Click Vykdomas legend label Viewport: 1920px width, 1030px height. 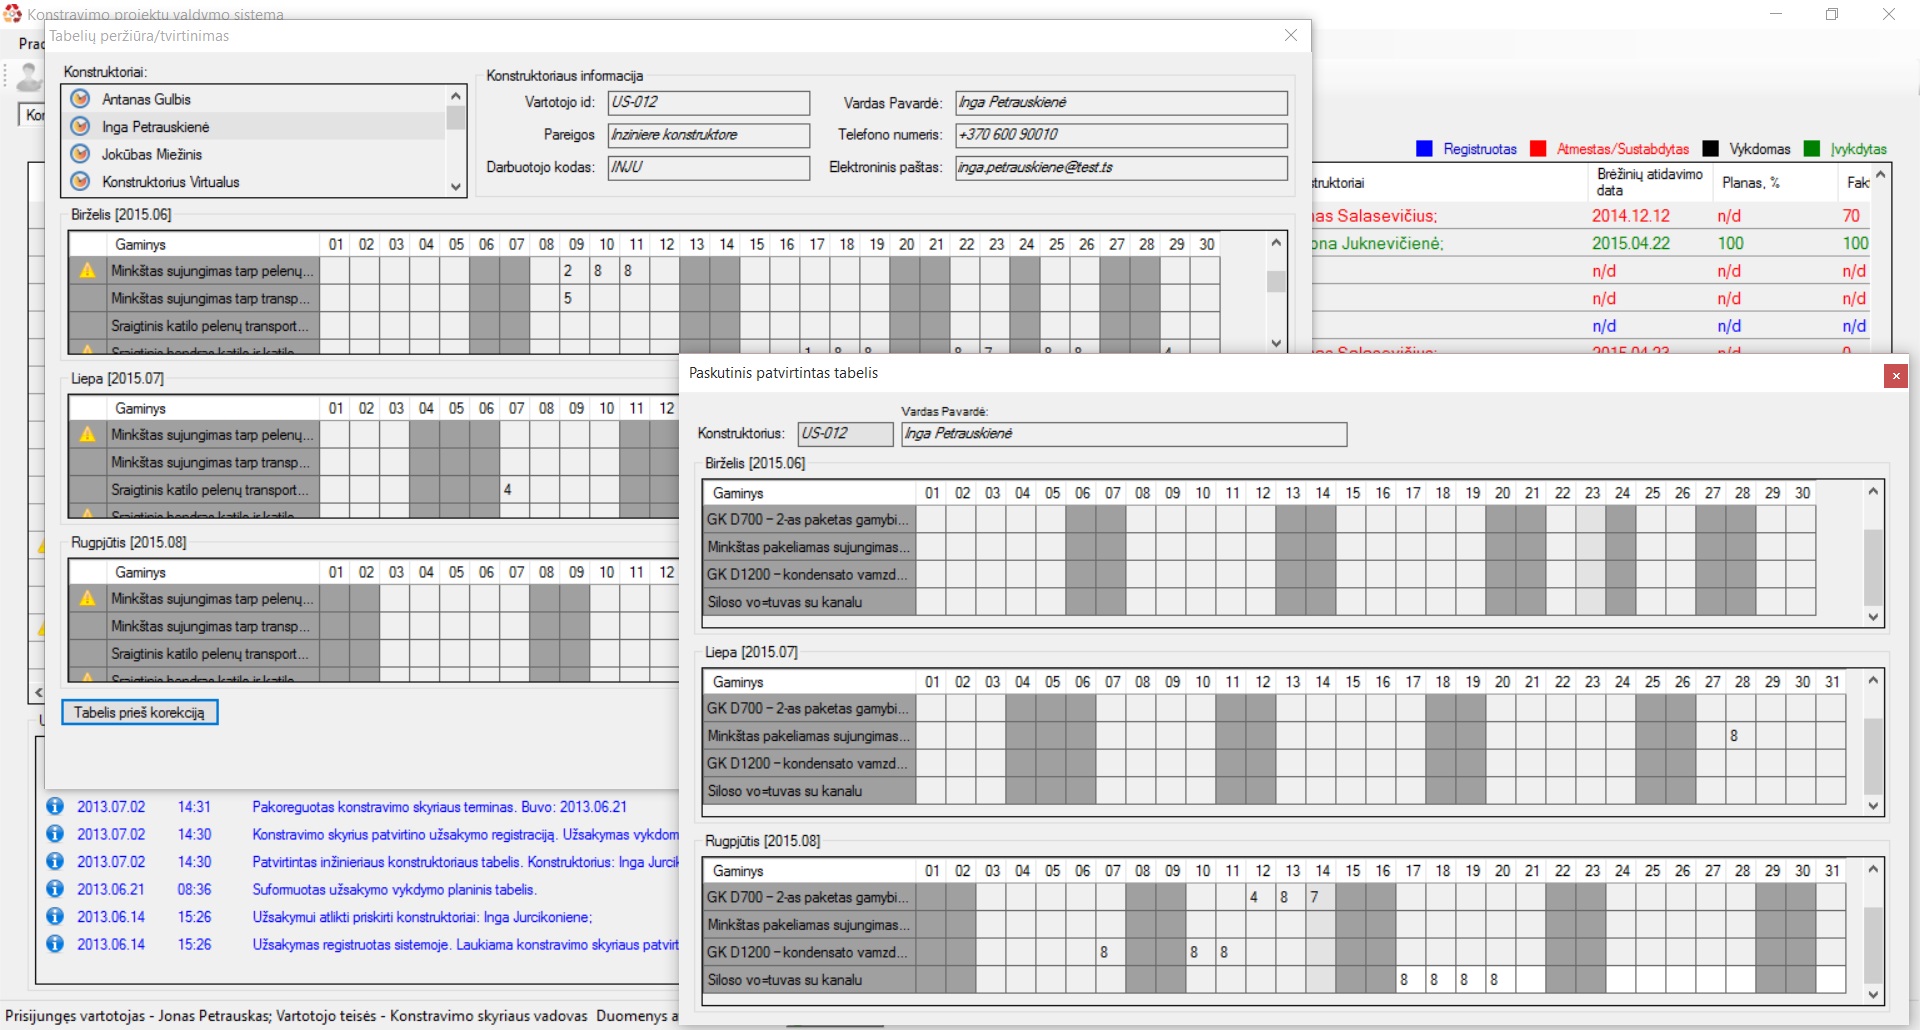tap(1760, 149)
